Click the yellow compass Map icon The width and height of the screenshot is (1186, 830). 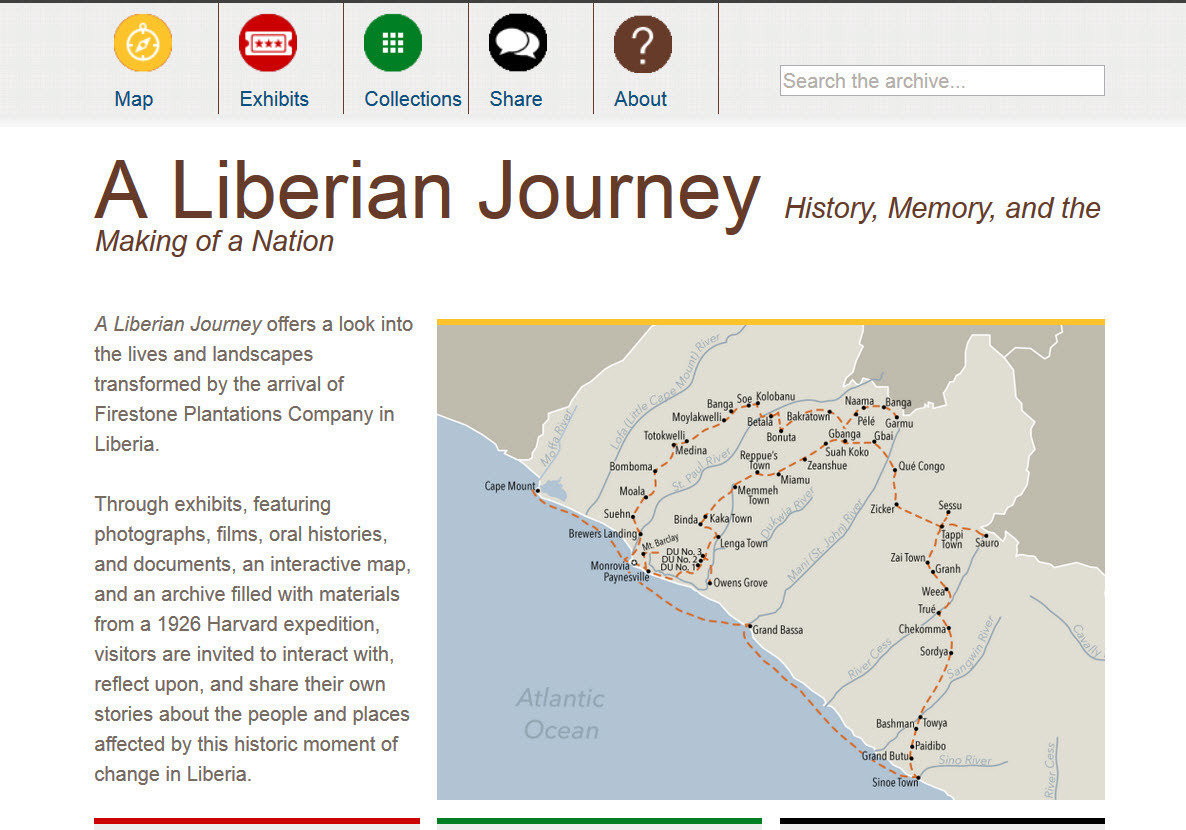tap(143, 43)
